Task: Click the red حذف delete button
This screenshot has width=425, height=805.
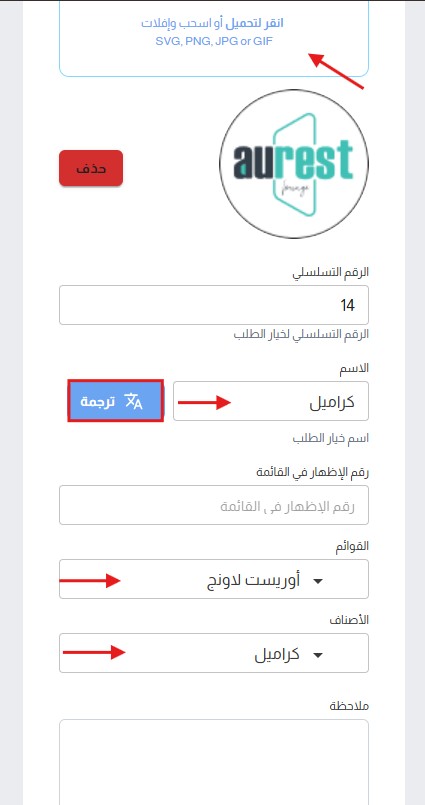Action: pyautogui.click(x=91, y=168)
